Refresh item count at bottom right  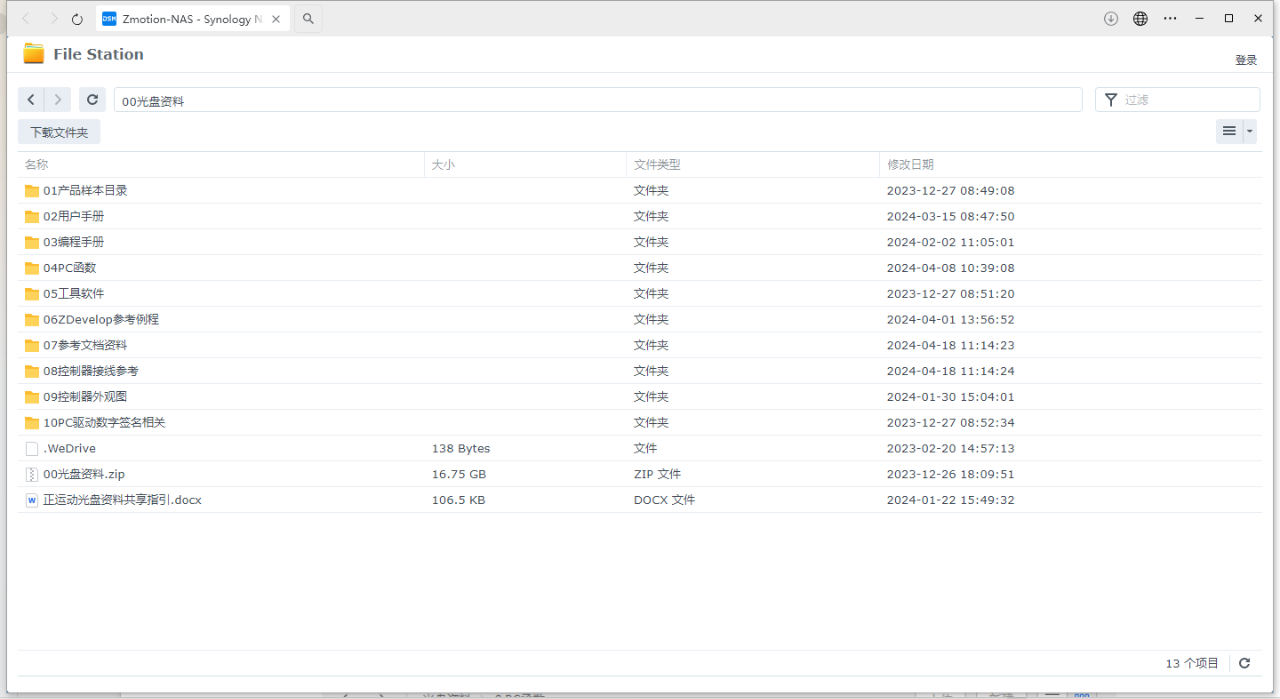[x=1245, y=663]
